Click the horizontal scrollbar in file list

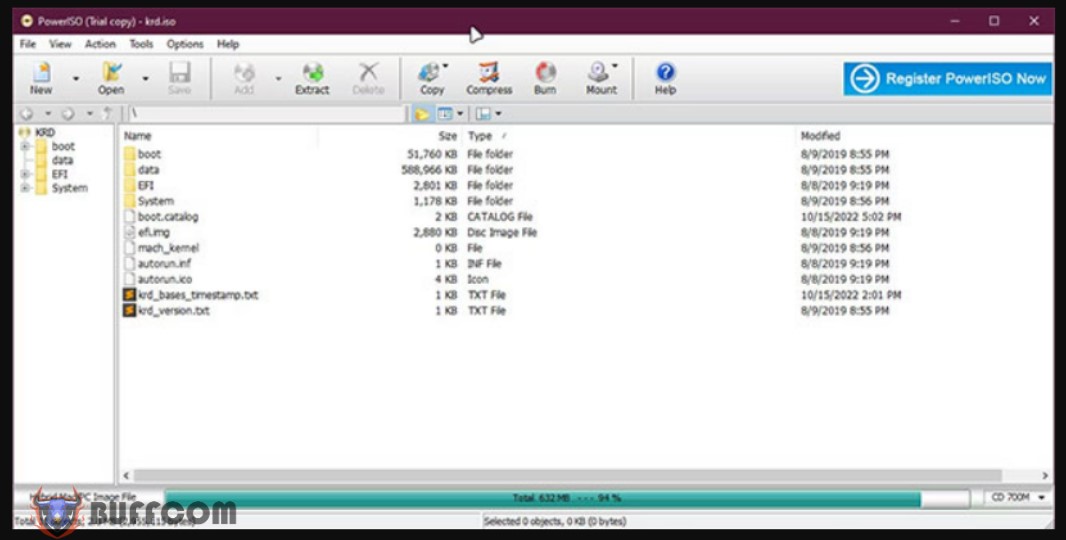coord(567,475)
